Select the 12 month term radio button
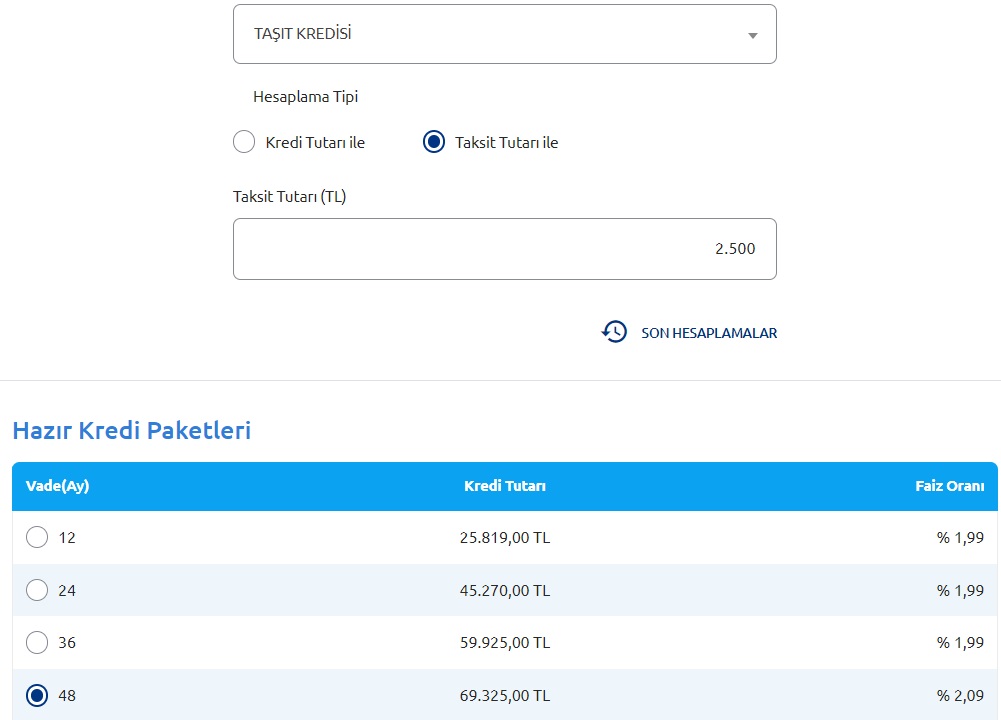 point(37,537)
